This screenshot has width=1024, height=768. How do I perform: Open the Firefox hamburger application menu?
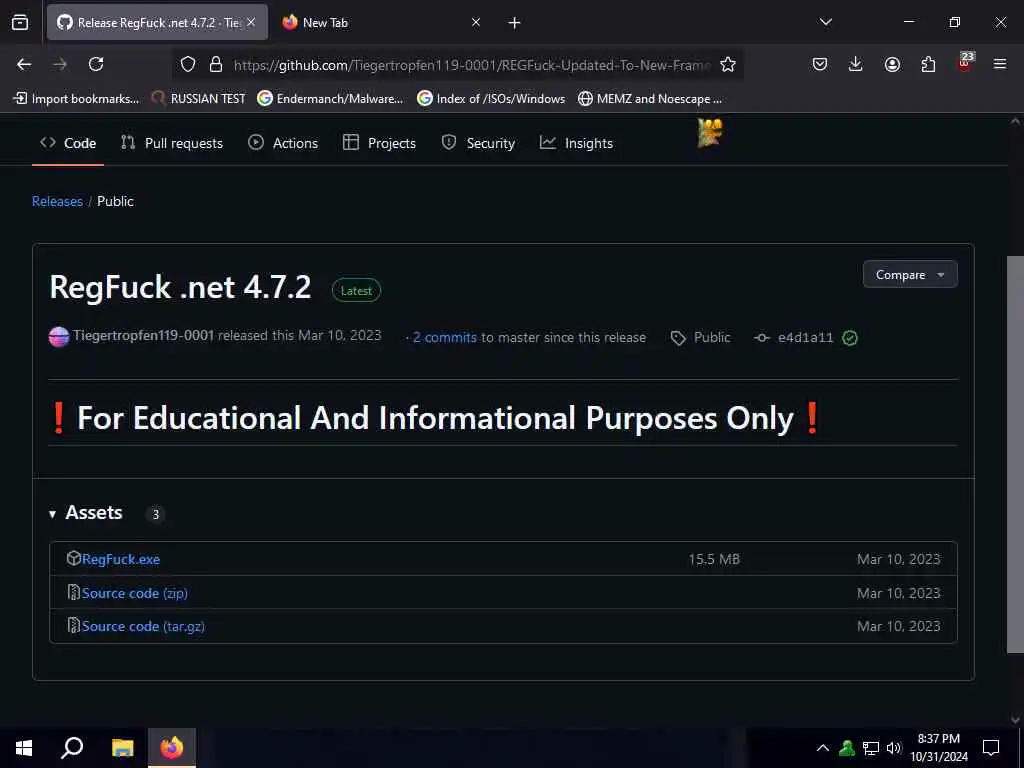click(1000, 64)
